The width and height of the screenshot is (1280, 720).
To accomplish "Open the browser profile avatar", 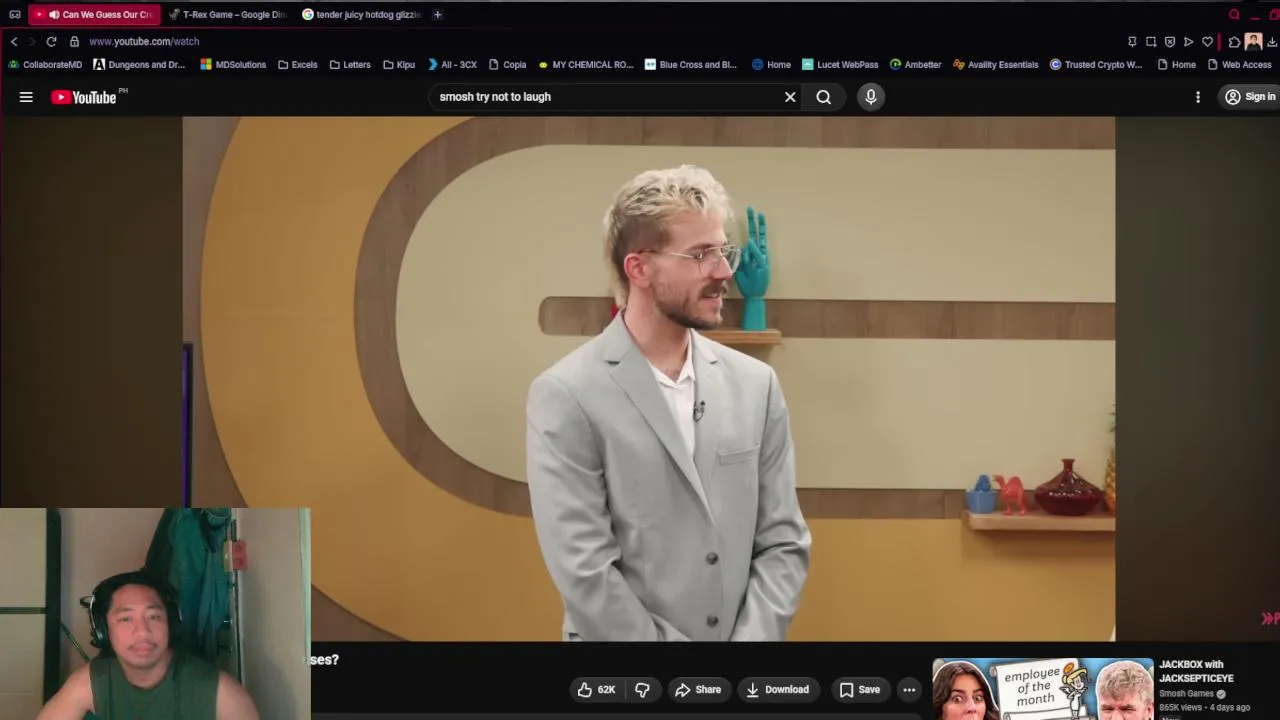I will click(x=1253, y=41).
